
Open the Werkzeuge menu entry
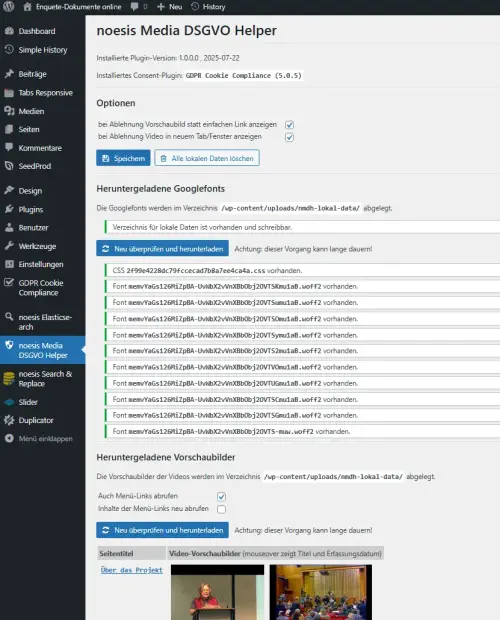pos(37,246)
